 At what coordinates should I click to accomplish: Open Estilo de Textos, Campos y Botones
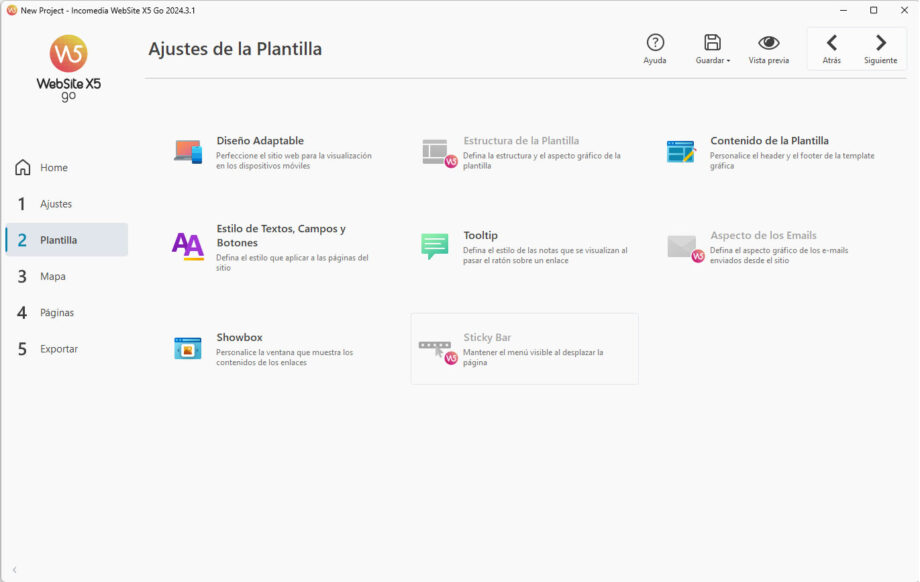280,235
